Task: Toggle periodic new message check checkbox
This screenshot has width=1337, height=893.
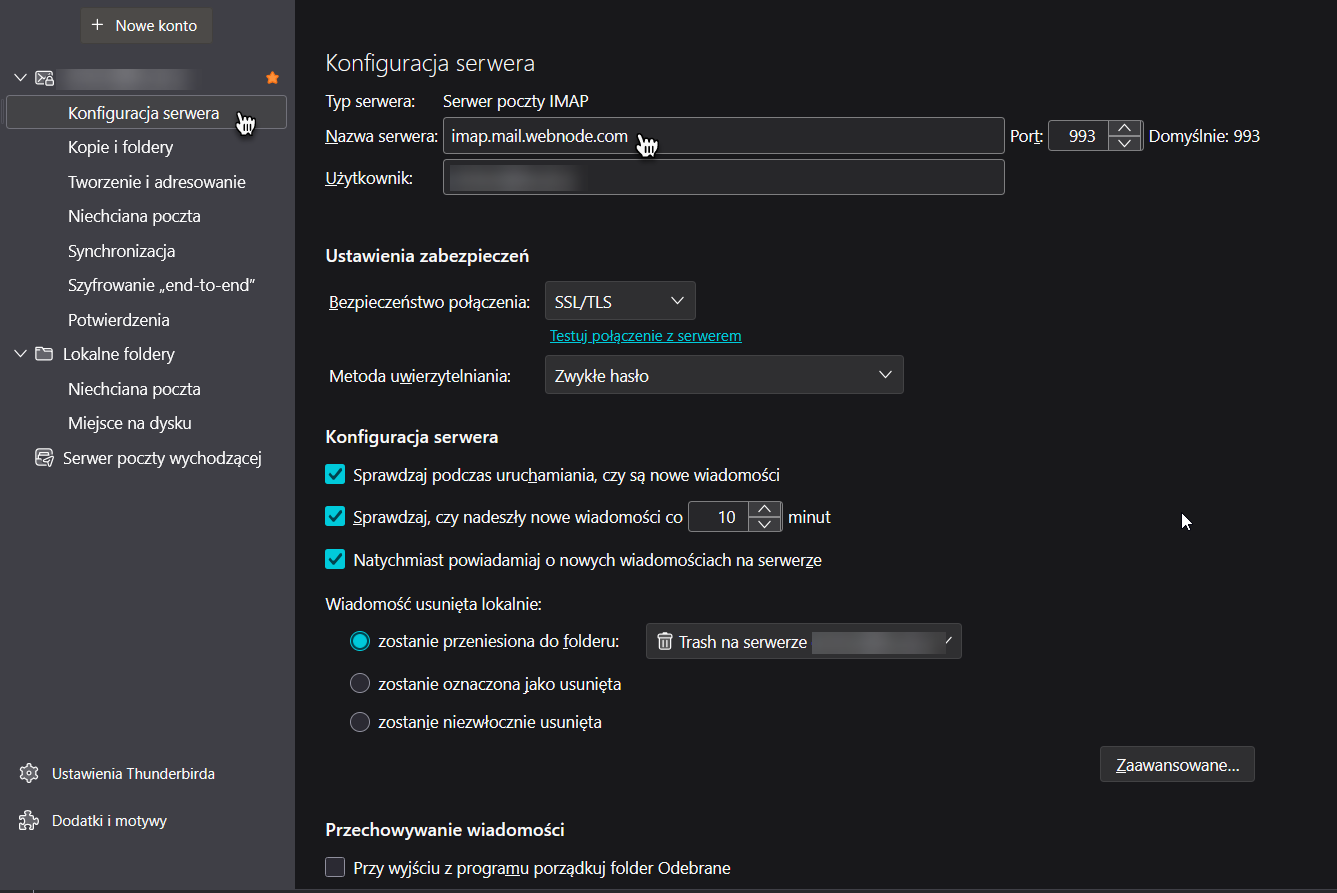Action: point(336,517)
